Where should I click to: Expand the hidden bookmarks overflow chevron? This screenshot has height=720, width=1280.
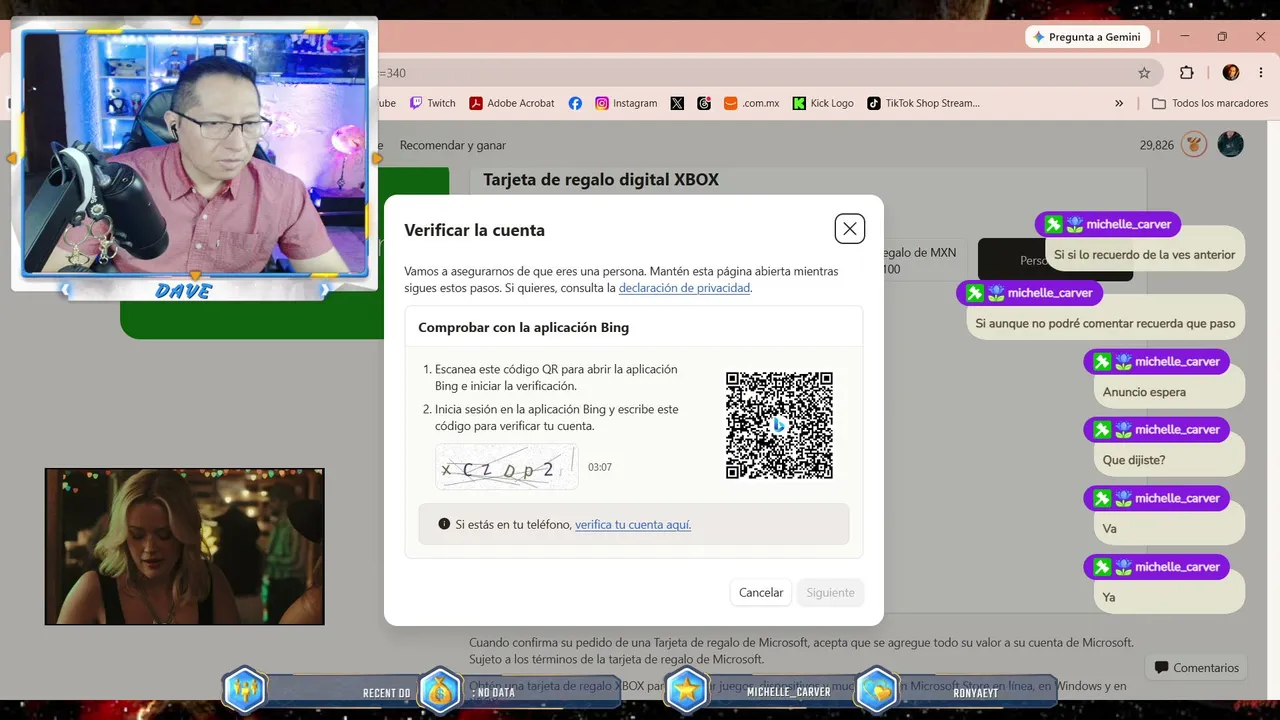(1119, 103)
